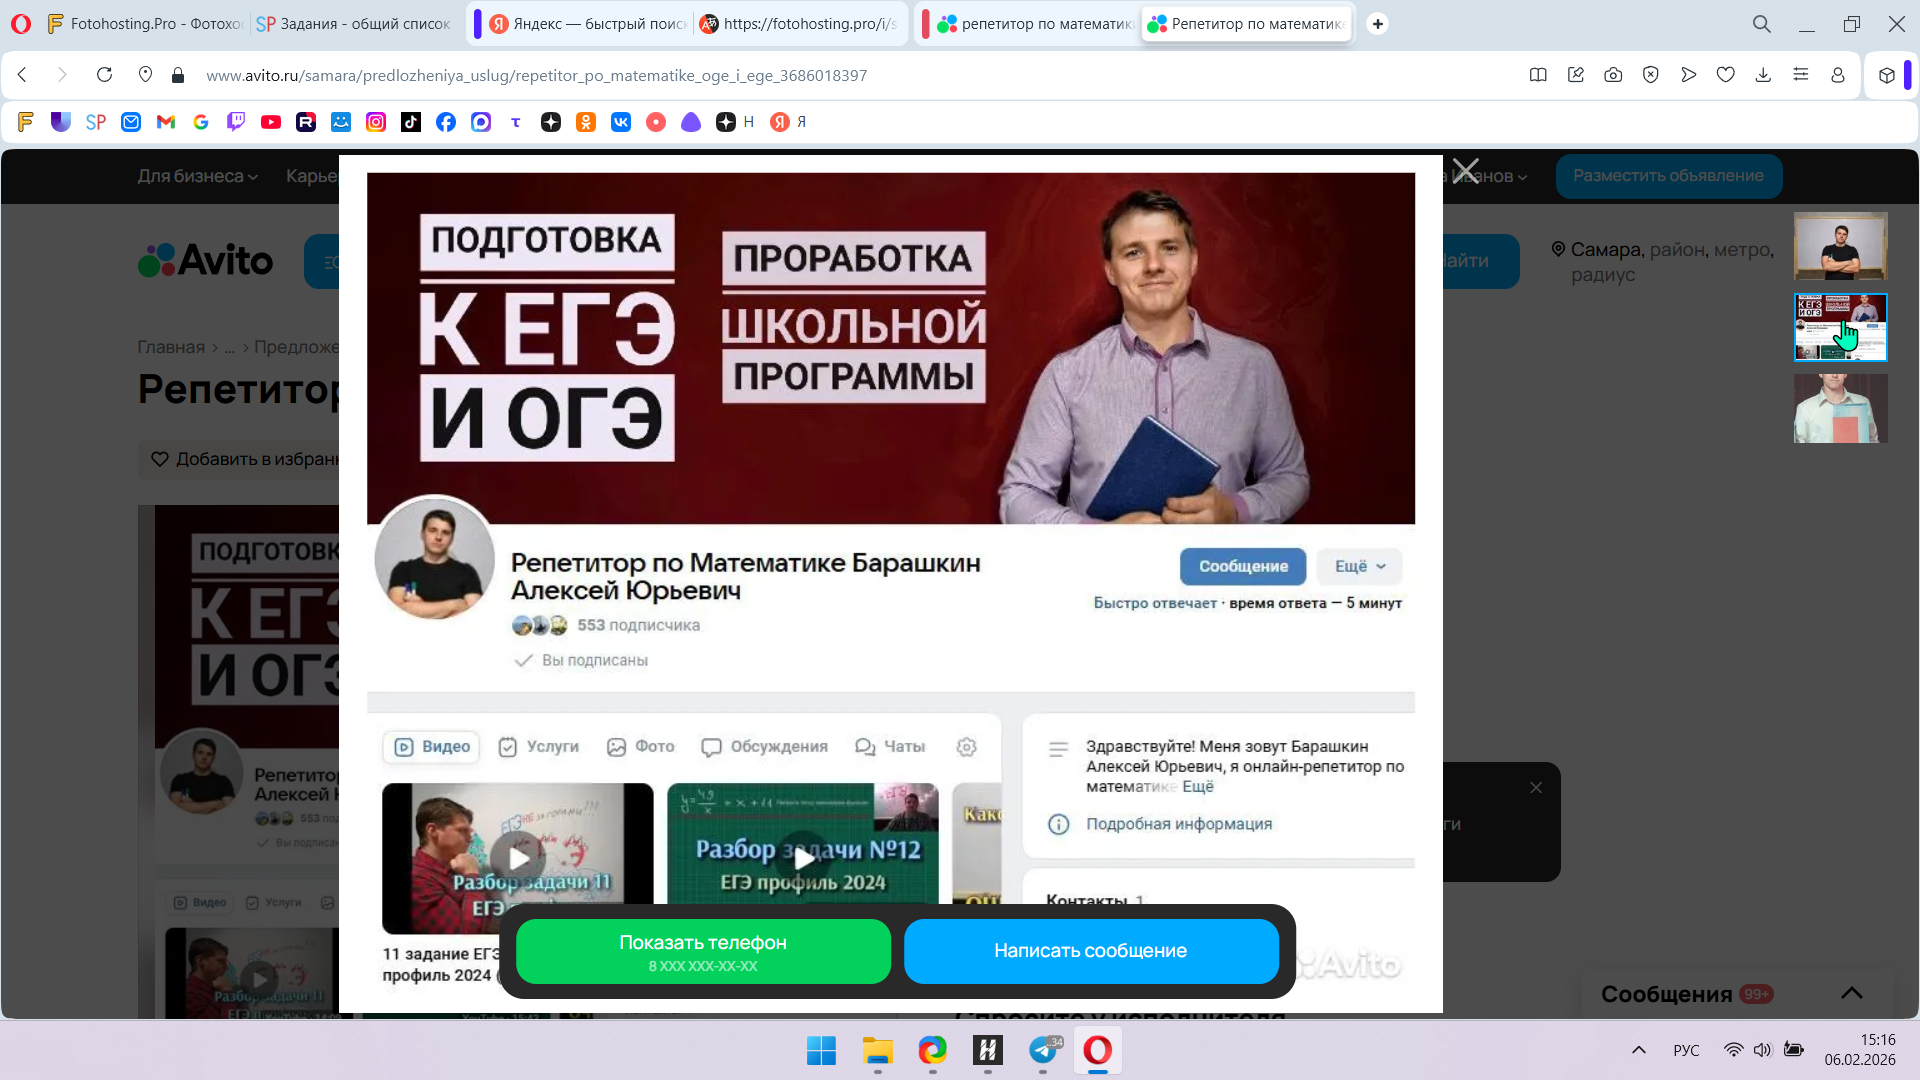1920x1080 pixels.
Task: Open reader mode book icon
Action: tap(1538, 75)
